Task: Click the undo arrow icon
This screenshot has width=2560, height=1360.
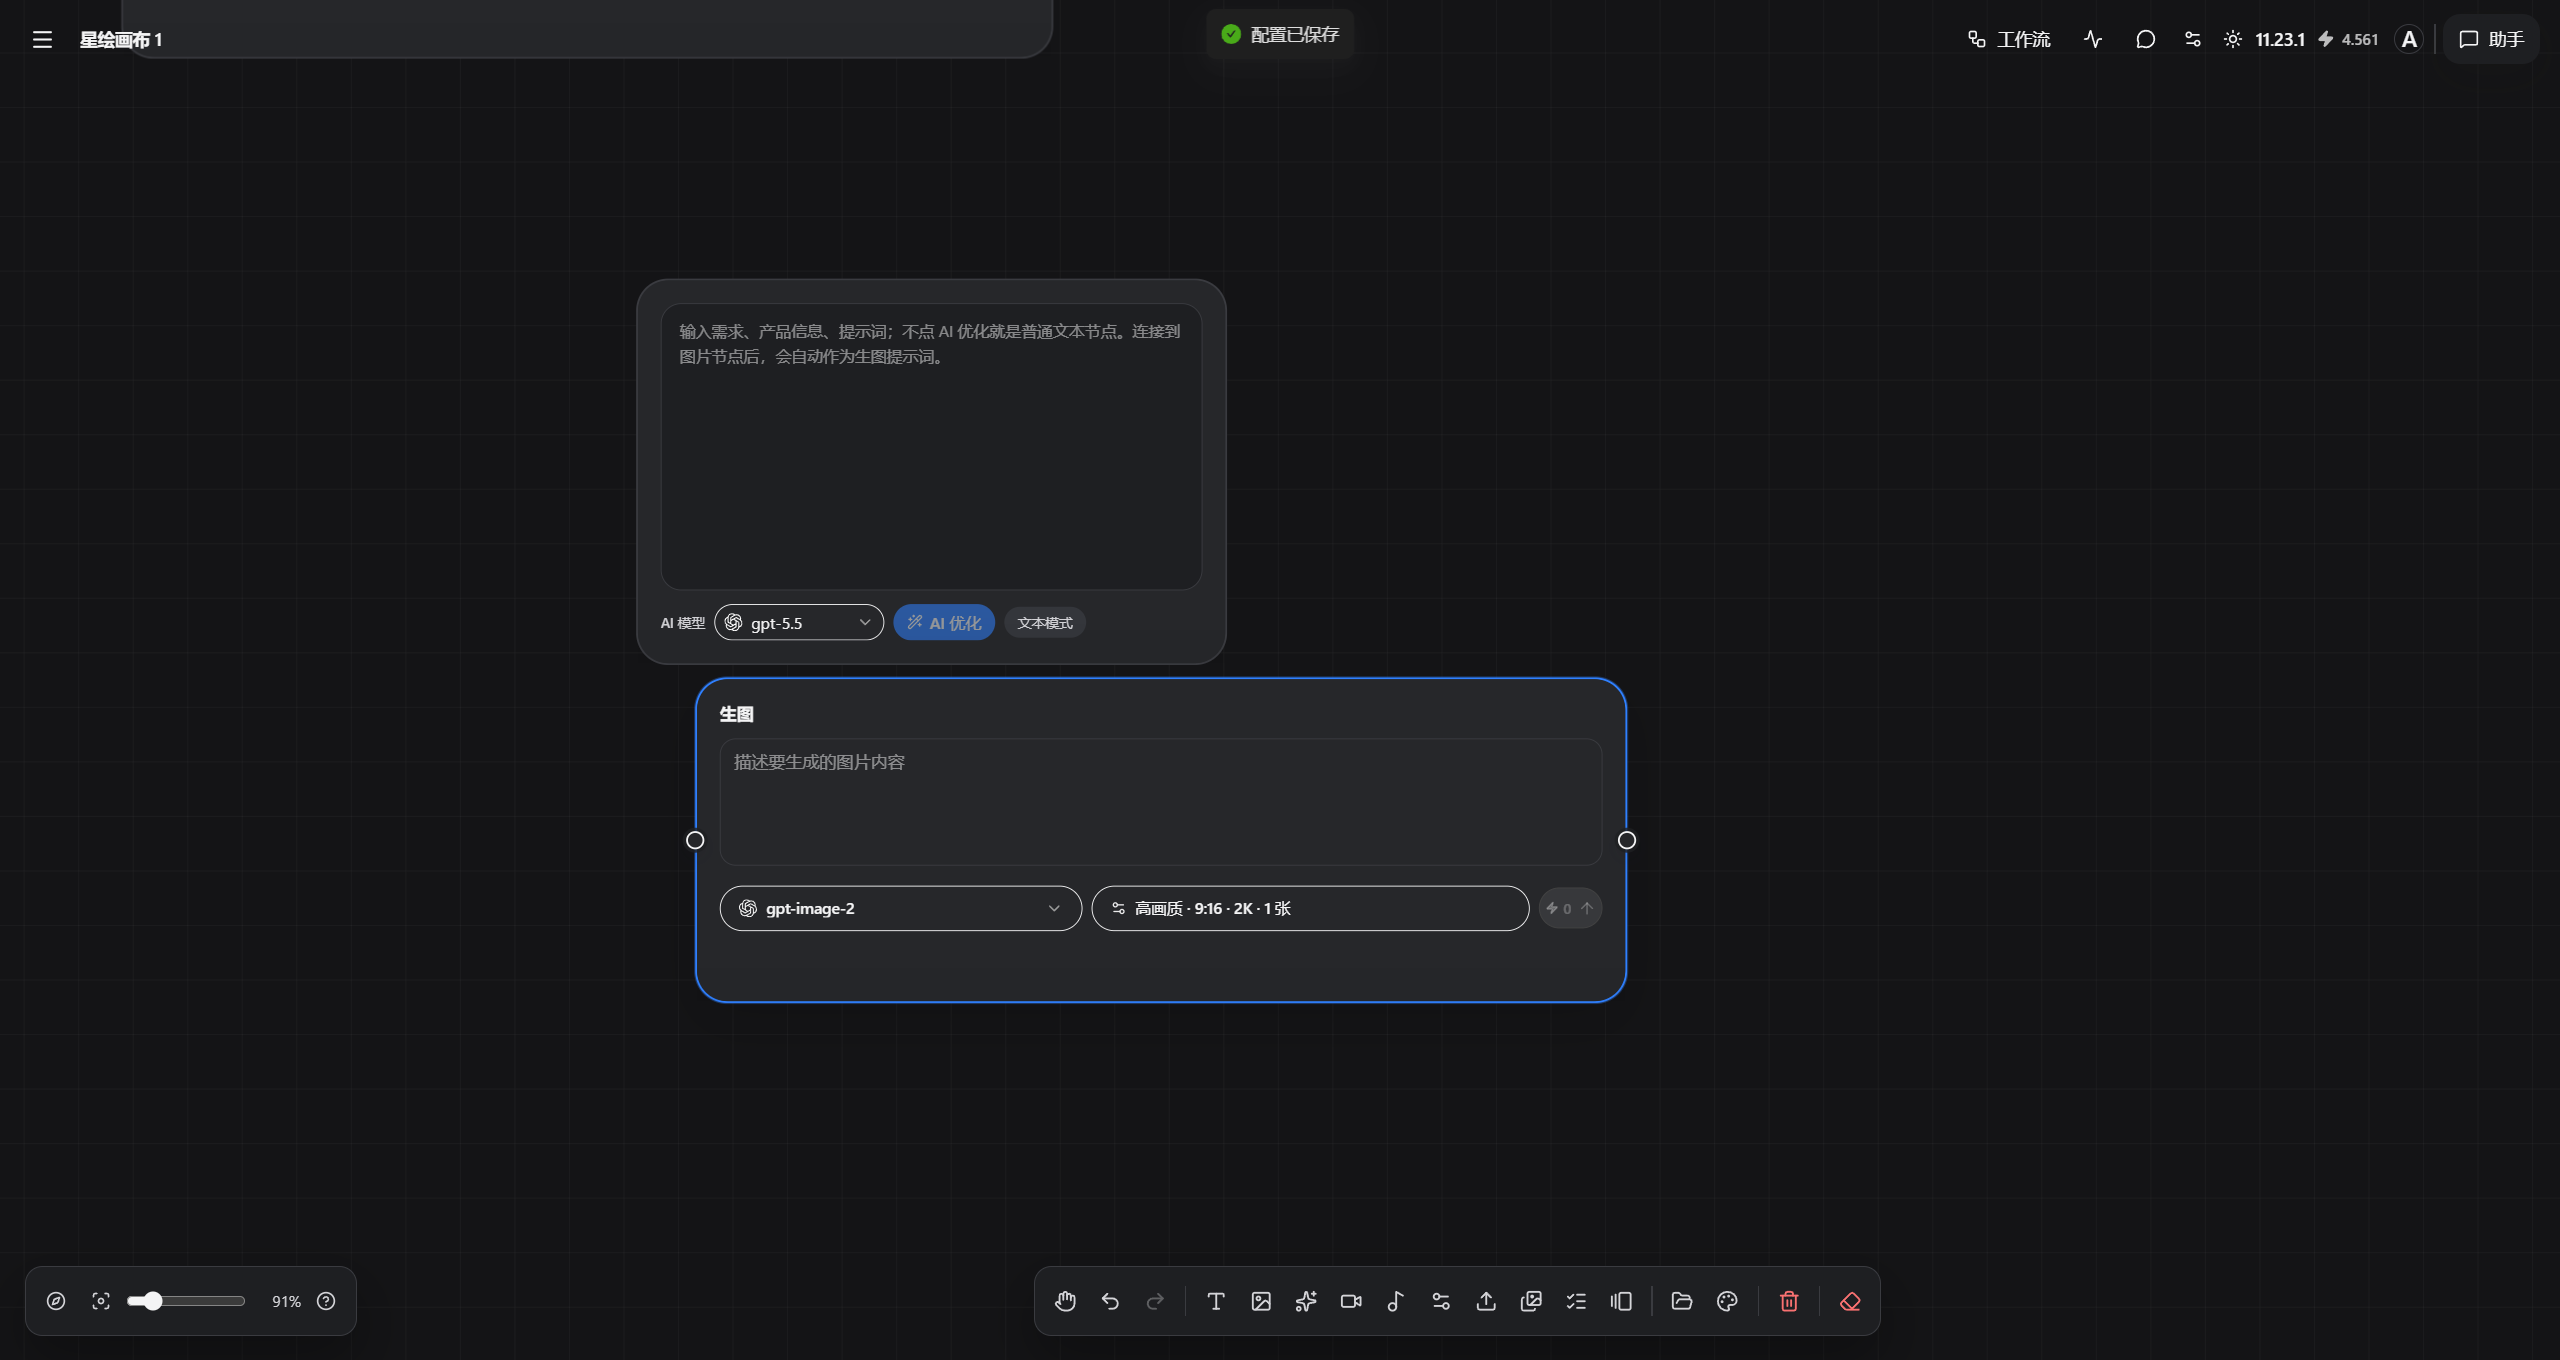Action: [x=1110, y=1301]
